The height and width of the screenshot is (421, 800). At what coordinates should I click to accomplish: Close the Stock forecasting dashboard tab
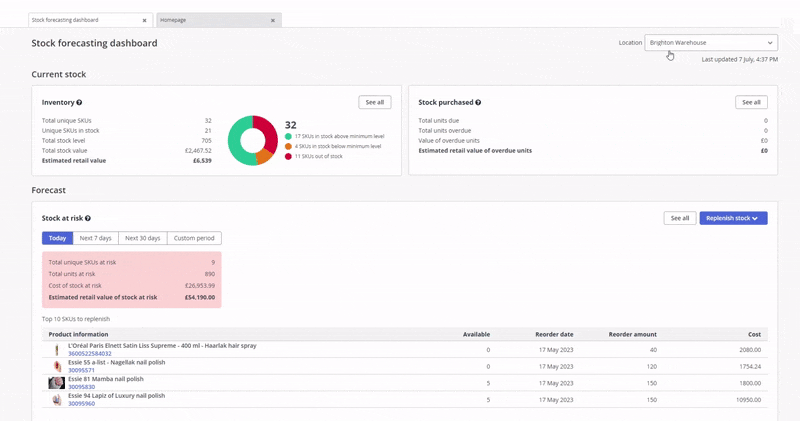[144, 20]
